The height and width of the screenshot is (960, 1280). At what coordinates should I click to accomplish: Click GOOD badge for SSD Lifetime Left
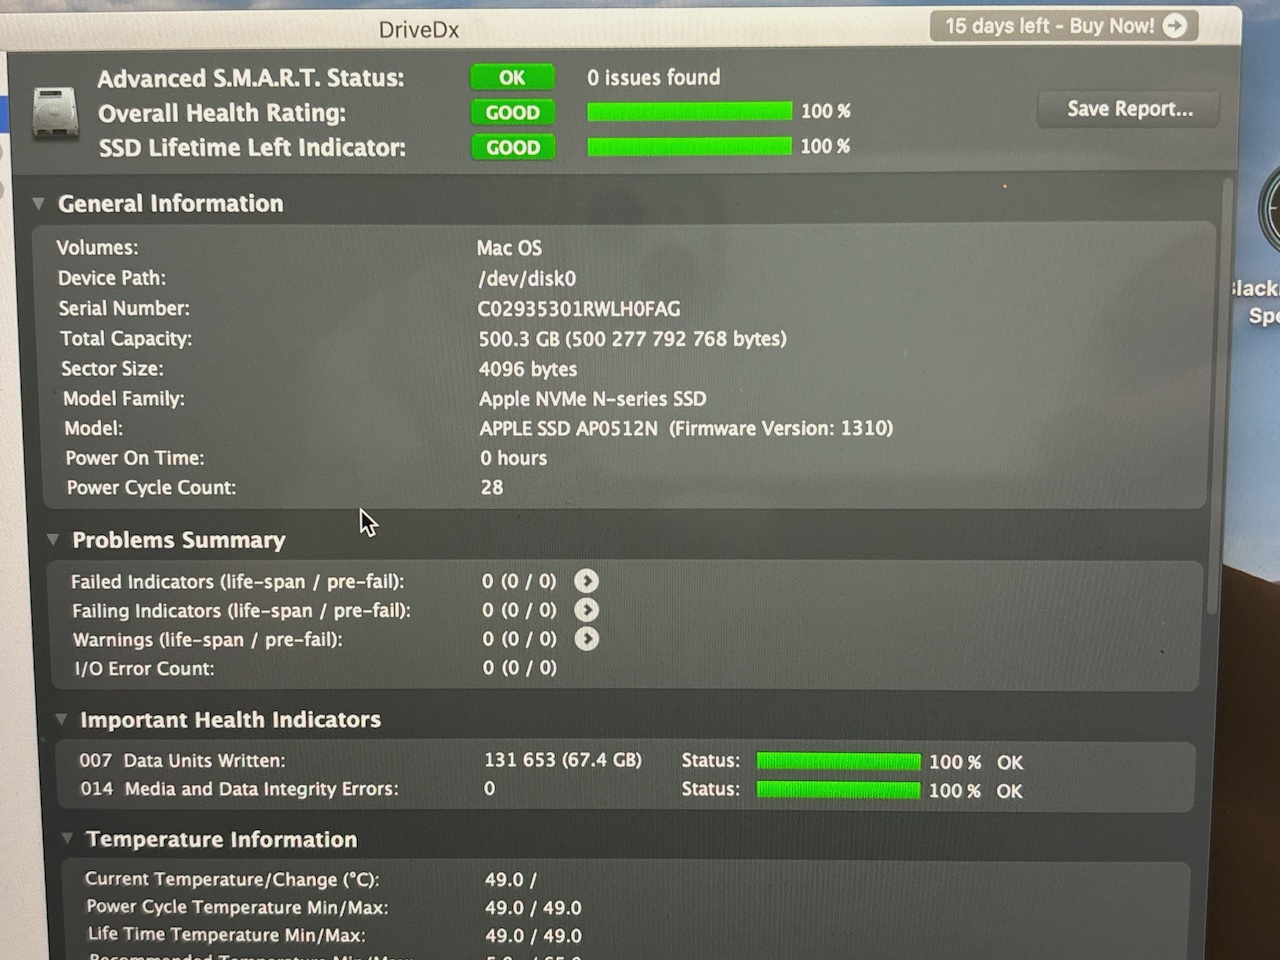click(x=512, y=148)
